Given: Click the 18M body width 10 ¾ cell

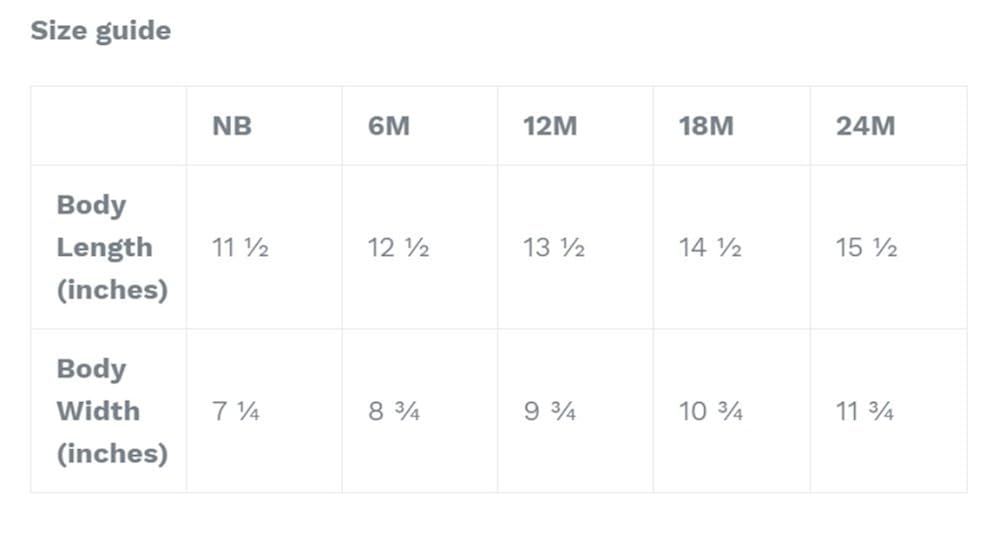Looking at the screenshot, I should coord(710,411).
